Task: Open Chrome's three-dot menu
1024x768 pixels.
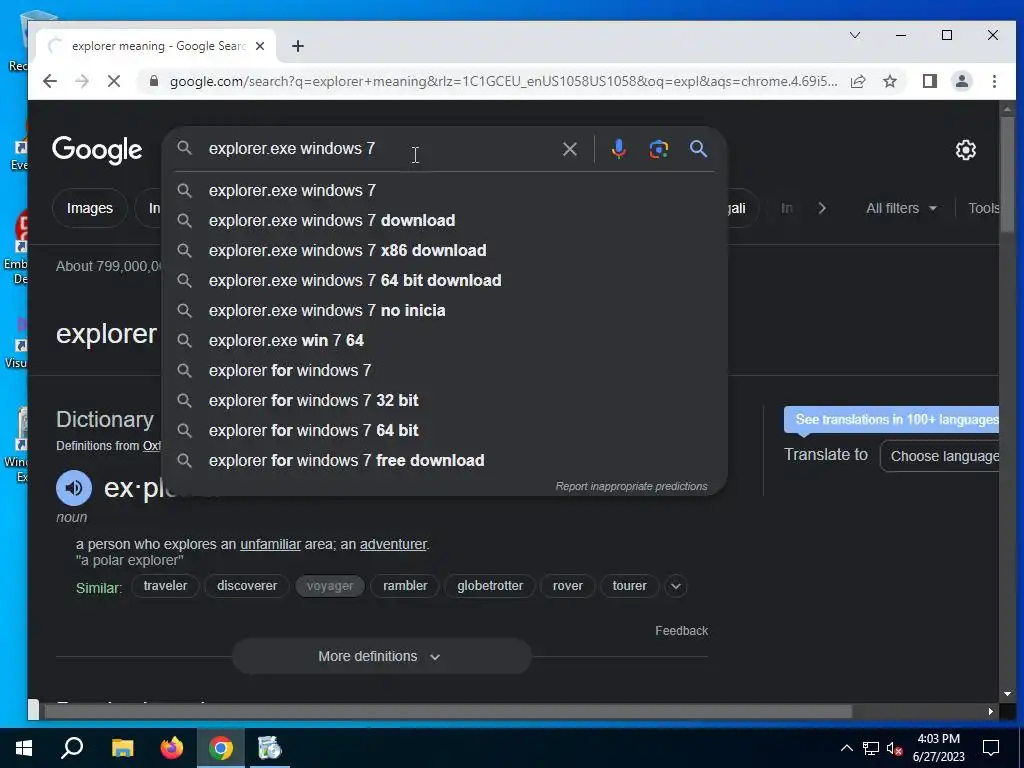Action: 994,81
